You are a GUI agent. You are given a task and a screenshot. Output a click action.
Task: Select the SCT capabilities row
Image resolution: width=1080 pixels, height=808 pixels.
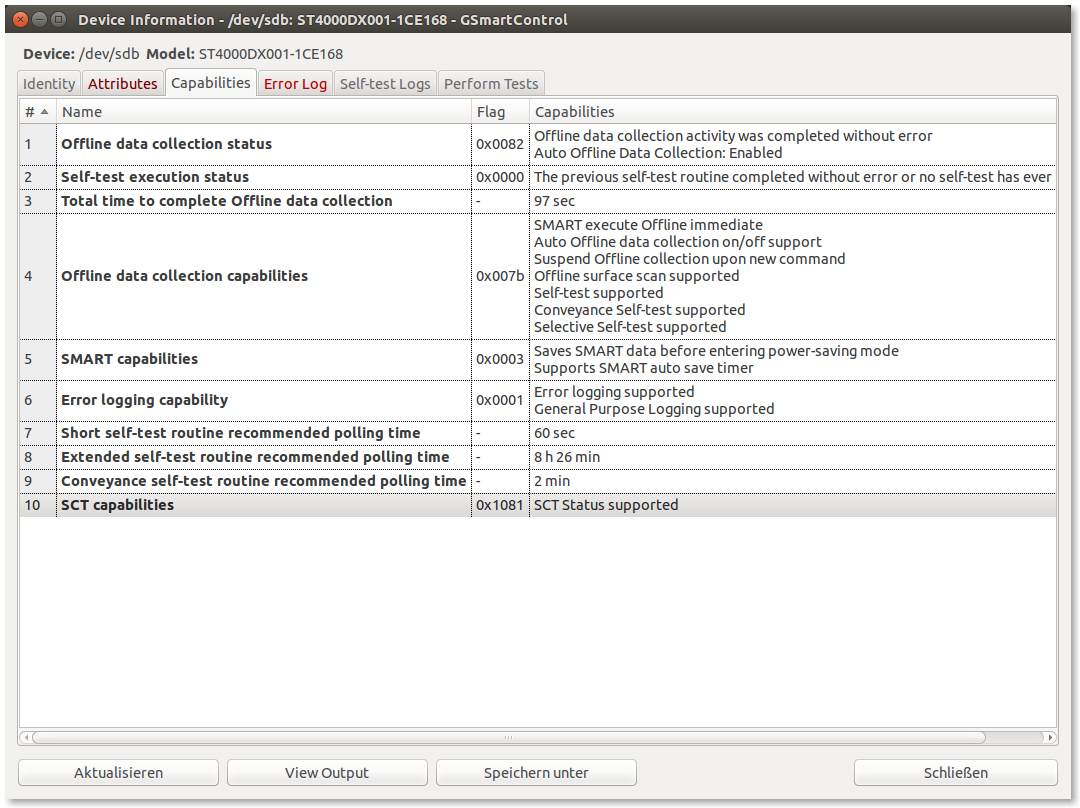[538, 505]
